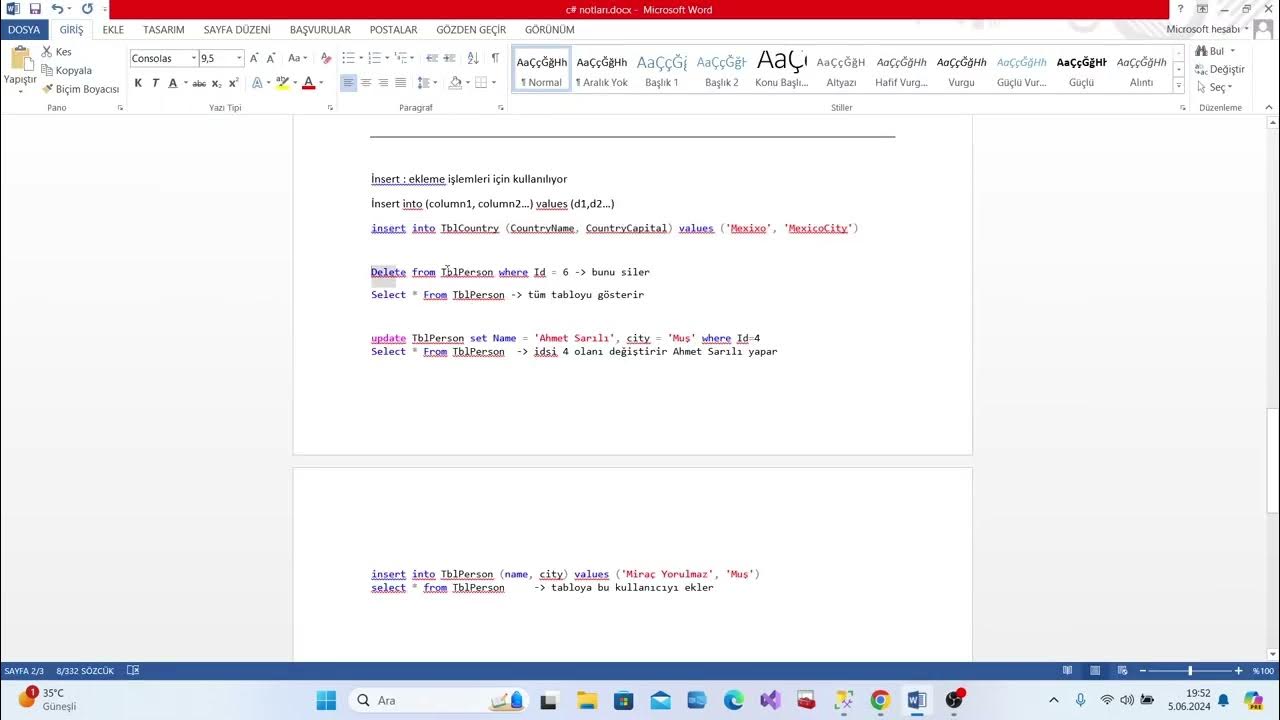
Task: Open Word help question mark
Action: click(1180, 9)
